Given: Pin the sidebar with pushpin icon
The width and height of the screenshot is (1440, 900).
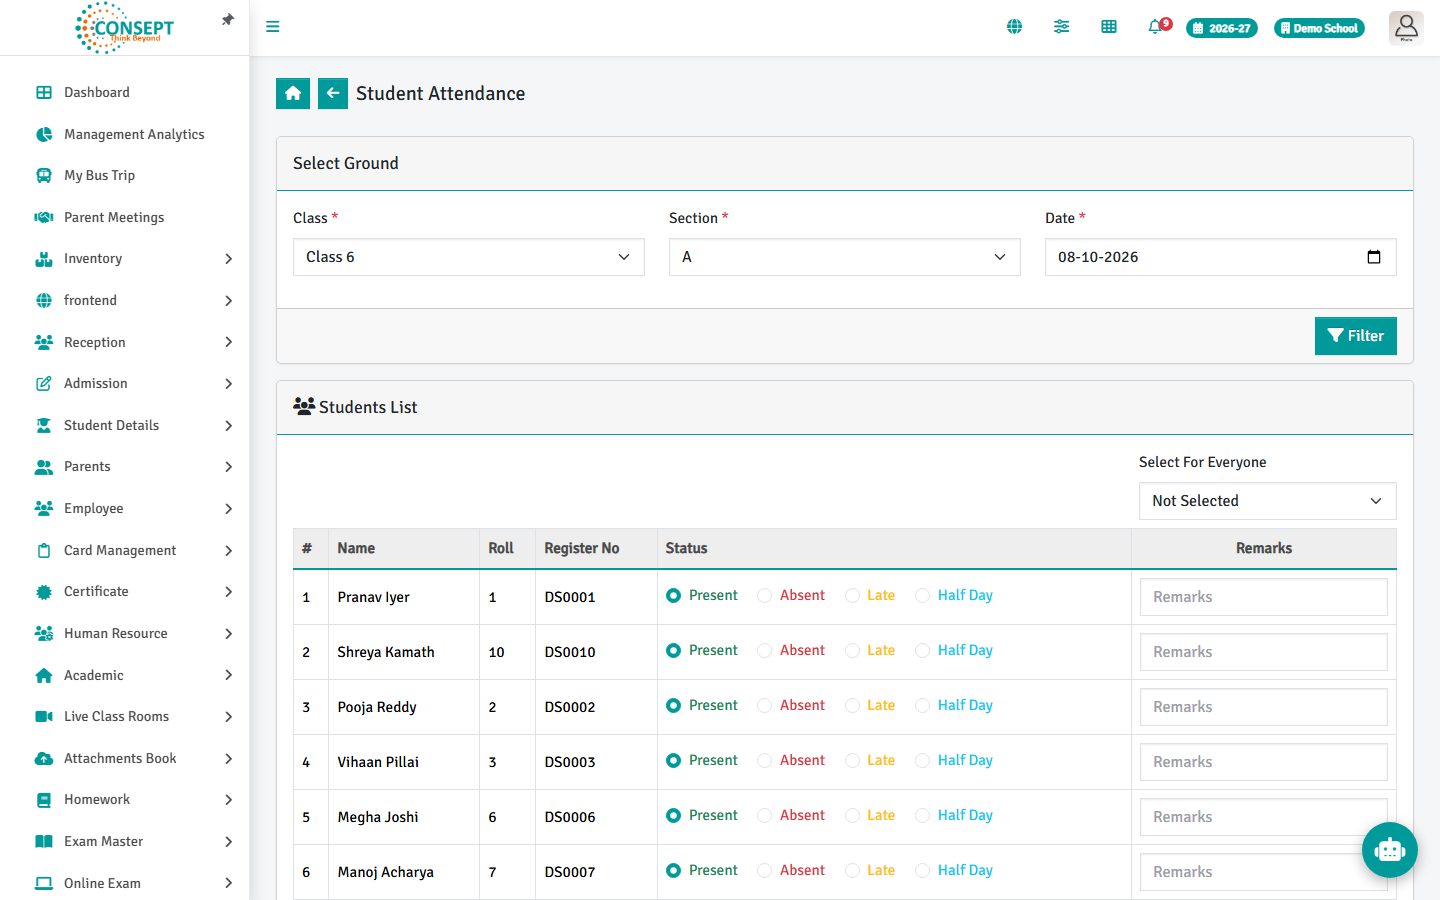Looking at the screenshot, I should [228, 20].
